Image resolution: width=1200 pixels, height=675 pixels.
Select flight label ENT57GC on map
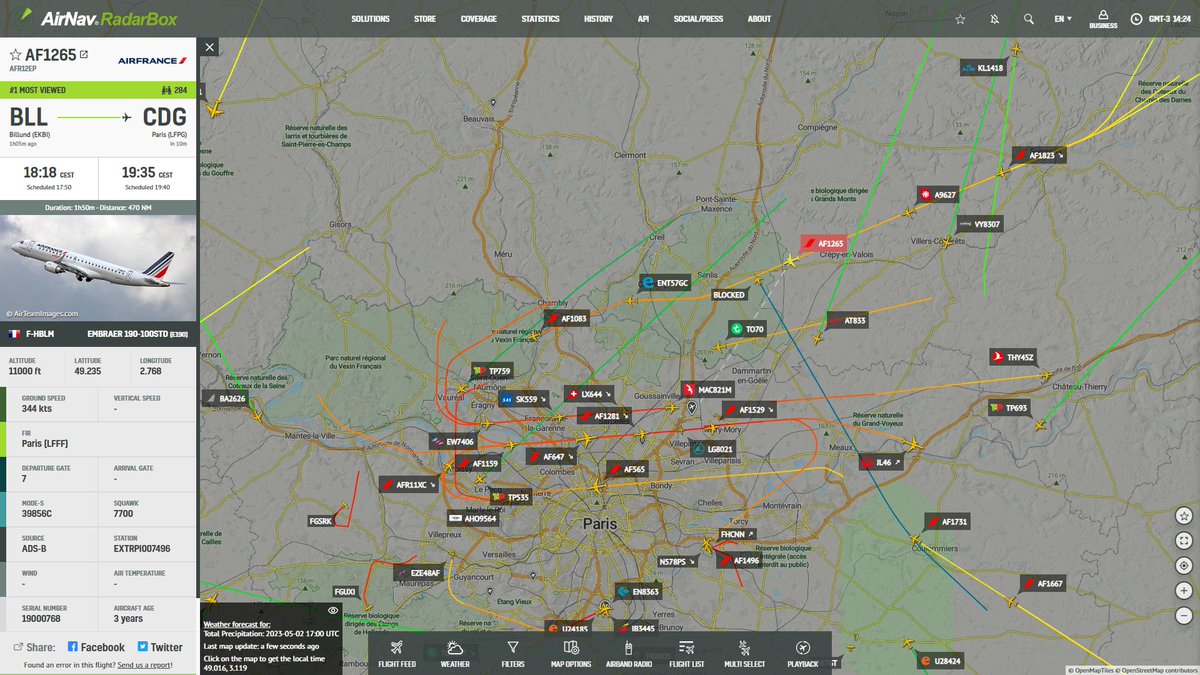tap(665, 284)
